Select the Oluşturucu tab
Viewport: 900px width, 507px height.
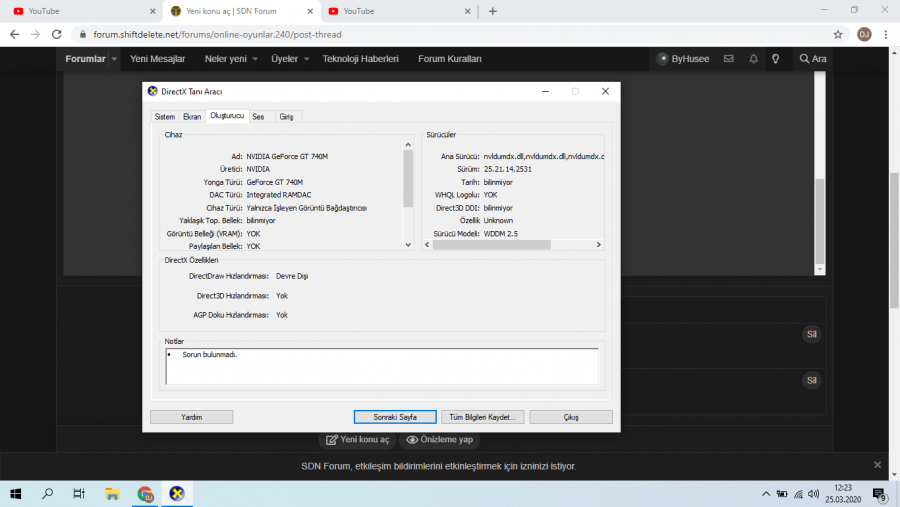pos(227,115)
